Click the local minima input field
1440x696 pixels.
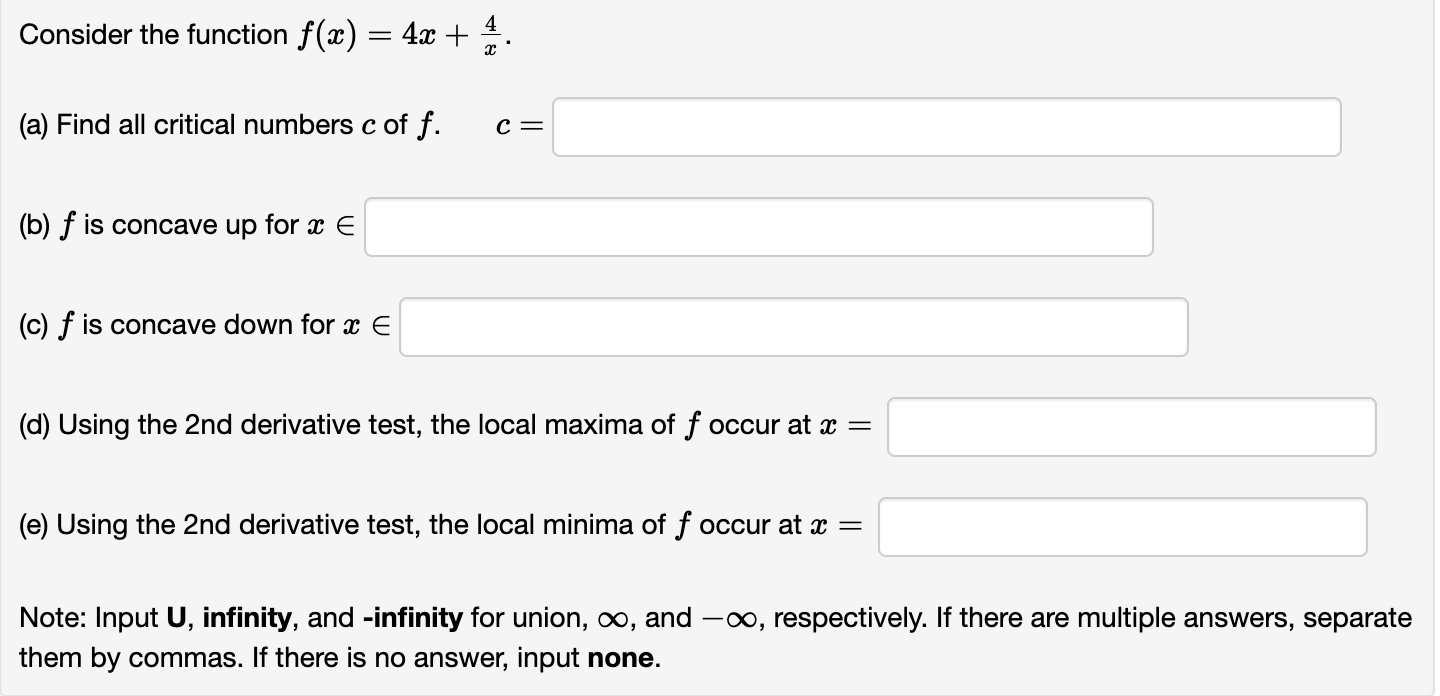1123,526
